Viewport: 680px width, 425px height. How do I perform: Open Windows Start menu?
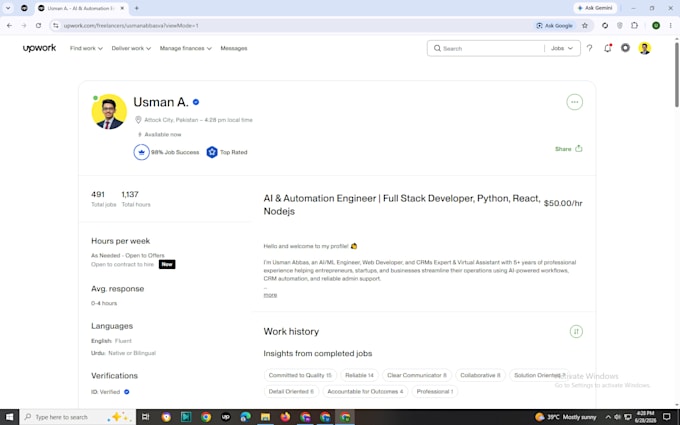coord(9,417)
